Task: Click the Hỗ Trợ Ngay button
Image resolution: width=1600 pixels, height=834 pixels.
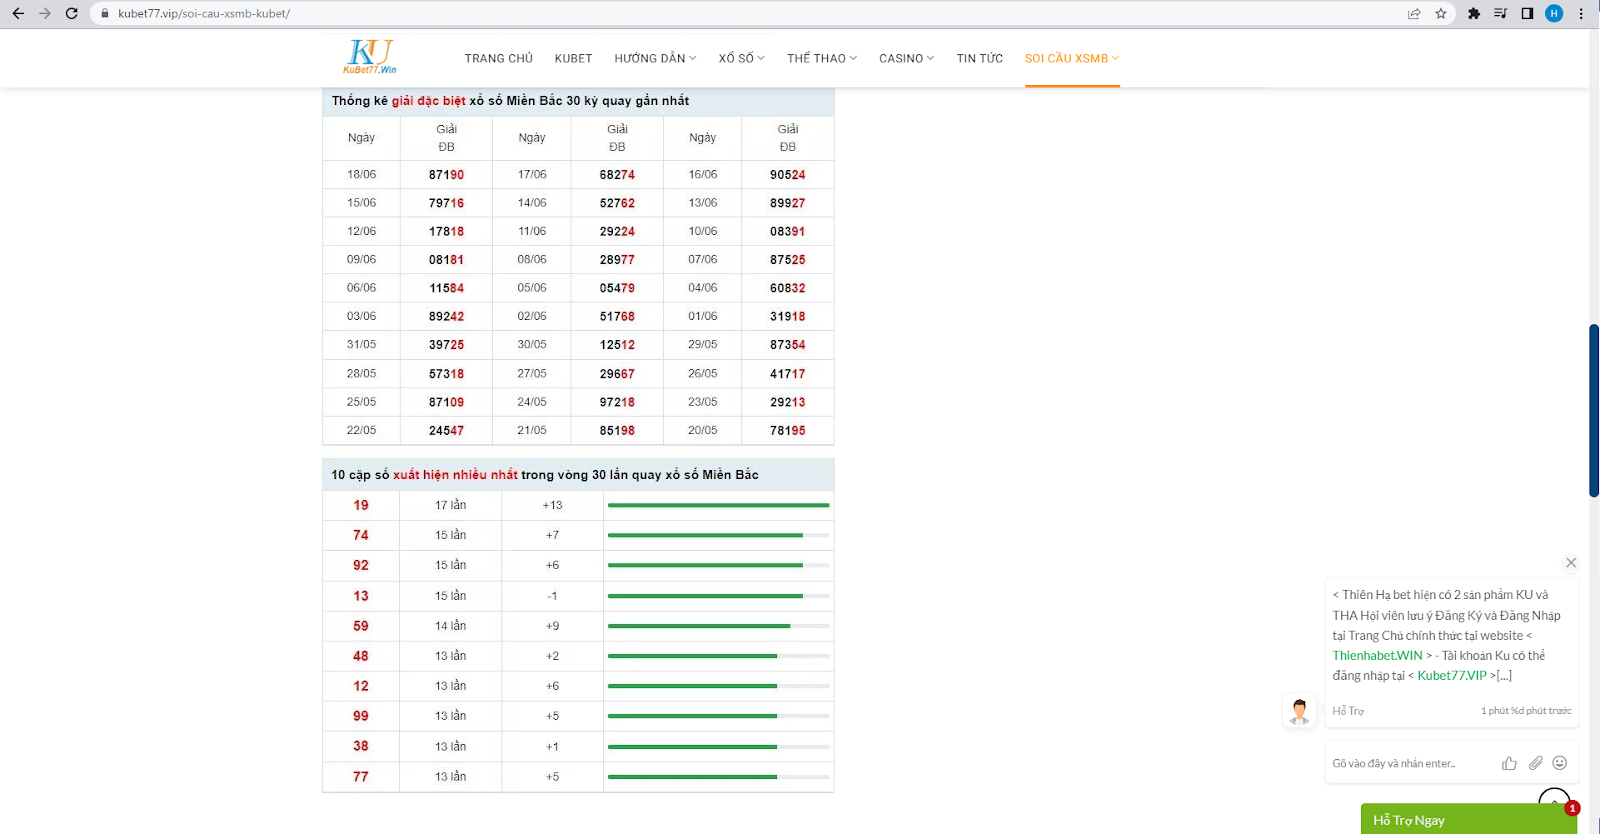Action: [1469, 819]
